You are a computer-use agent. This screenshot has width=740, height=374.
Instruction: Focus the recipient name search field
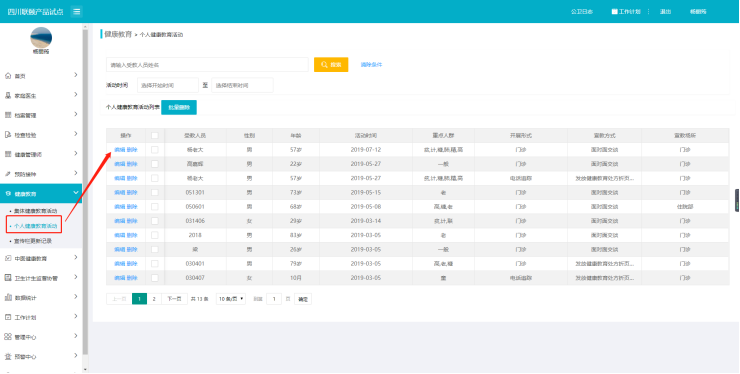pyautogui.click(x=207, y=65)
